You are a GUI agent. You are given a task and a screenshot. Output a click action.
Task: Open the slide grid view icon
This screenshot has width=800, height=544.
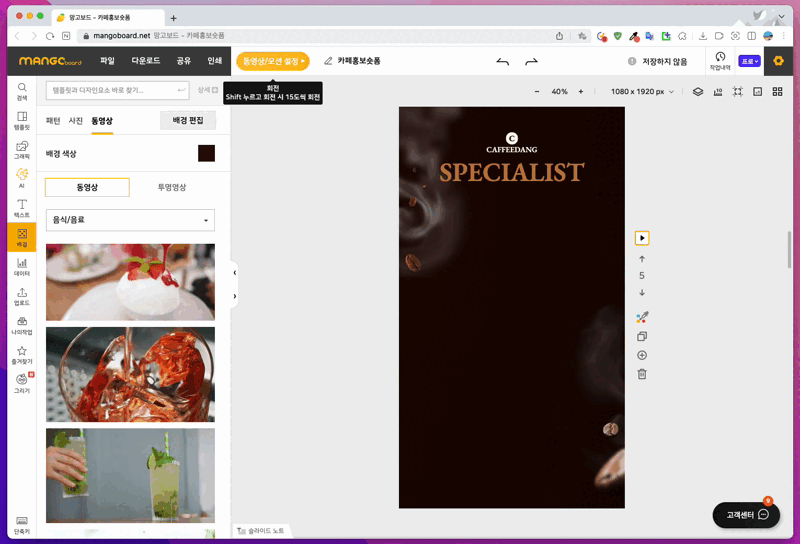pos(778,92)
